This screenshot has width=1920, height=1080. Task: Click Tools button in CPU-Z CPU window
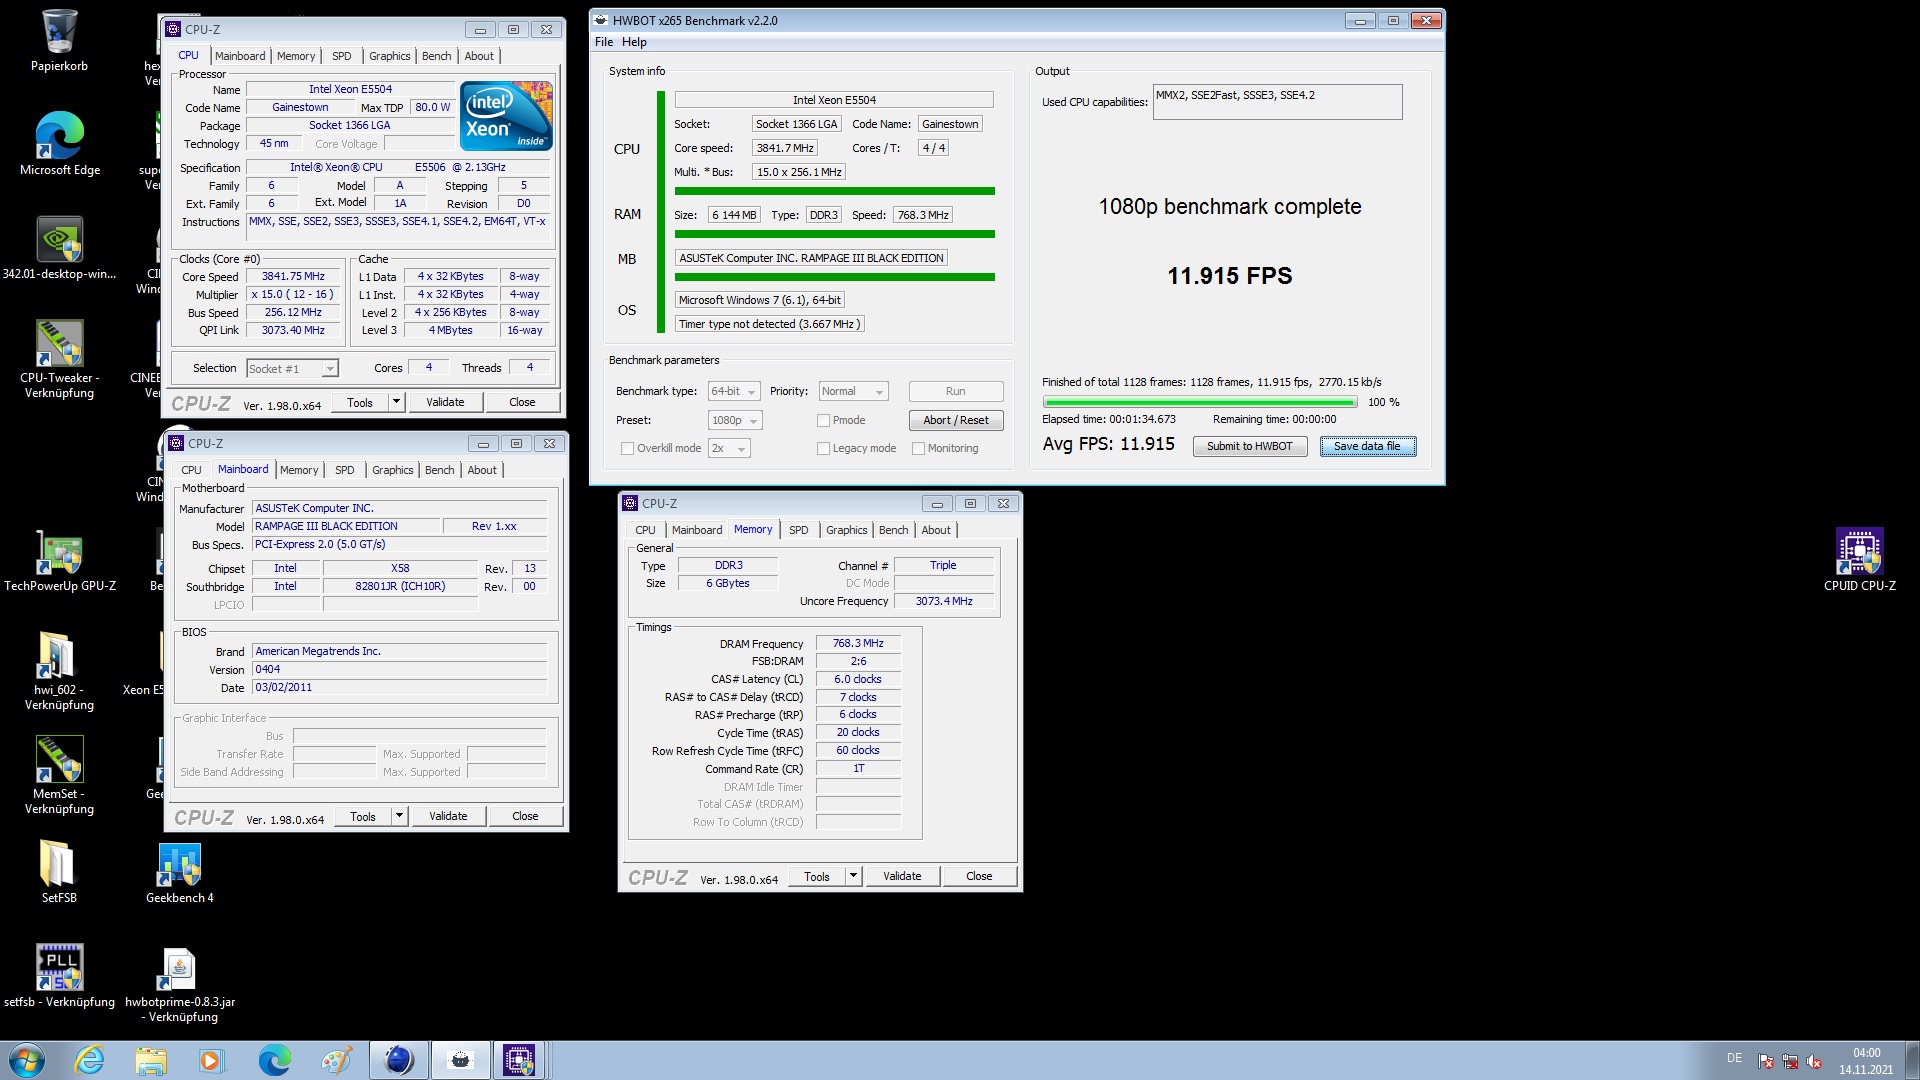[360, 402]
